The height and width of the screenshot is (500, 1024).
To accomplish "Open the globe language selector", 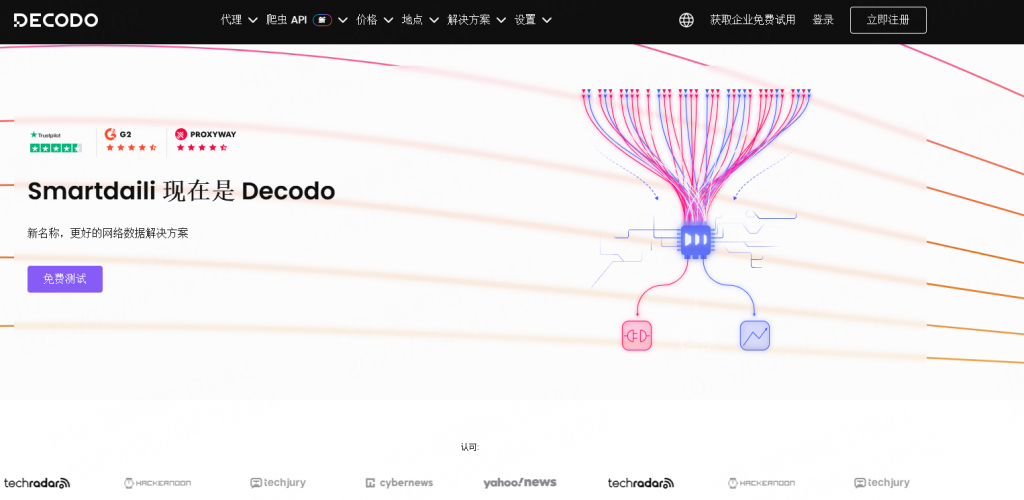I will [x=686, y=20].
